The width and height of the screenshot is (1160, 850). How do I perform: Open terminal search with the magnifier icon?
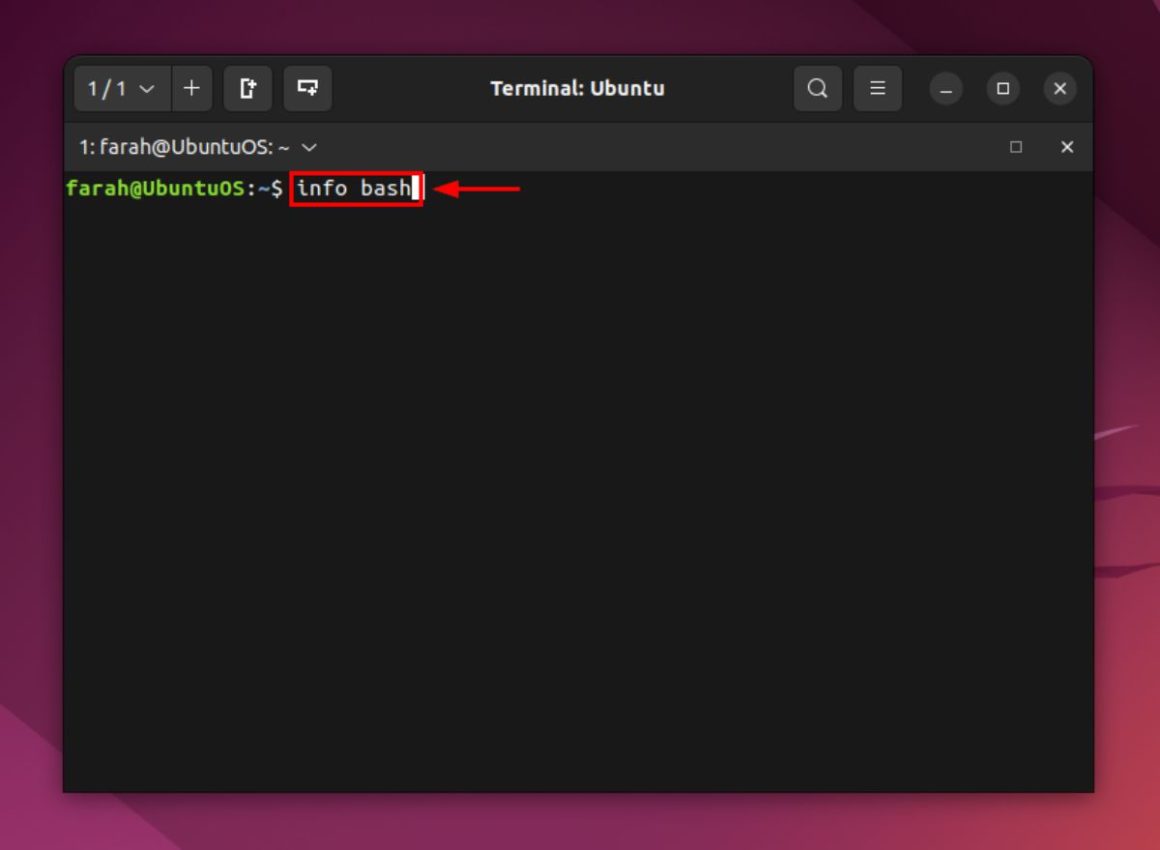(817, 88)
